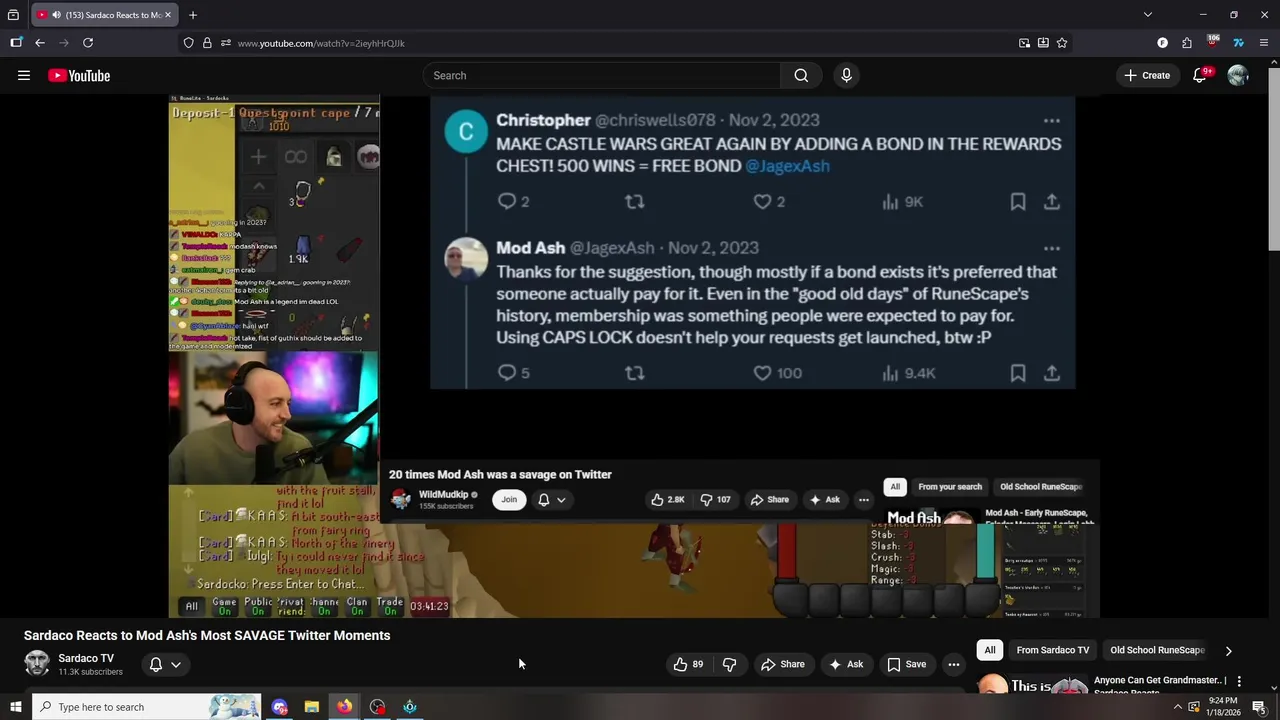The image size is (1280, 720).
Task: Go to YouTube home via logo
Action: 79,75
